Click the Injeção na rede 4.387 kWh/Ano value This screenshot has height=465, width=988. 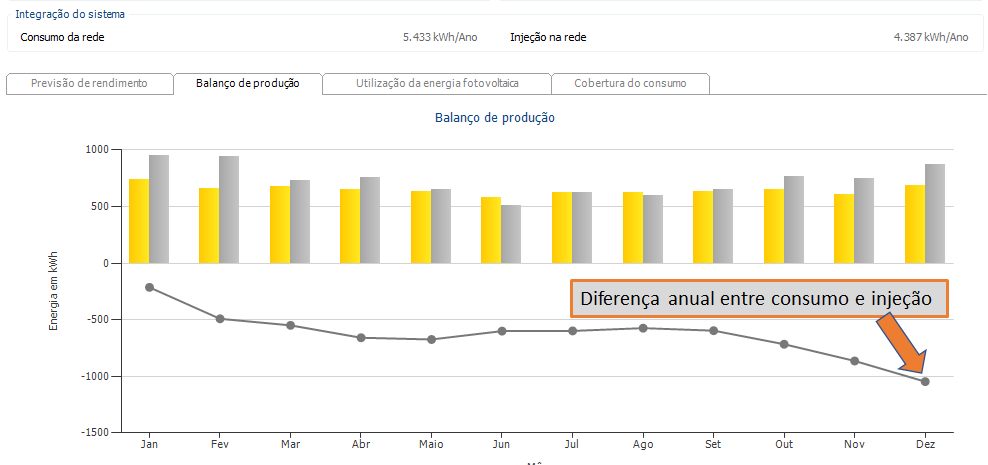930,37
